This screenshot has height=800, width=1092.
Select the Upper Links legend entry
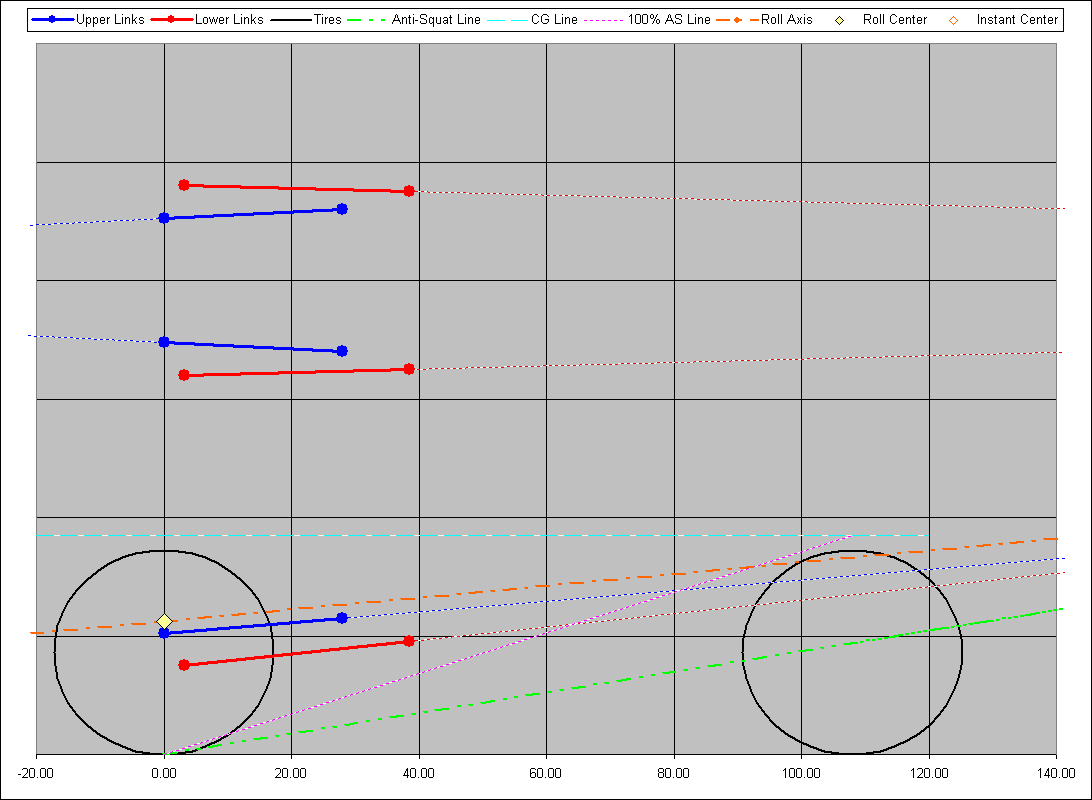[x=88, y=19]
